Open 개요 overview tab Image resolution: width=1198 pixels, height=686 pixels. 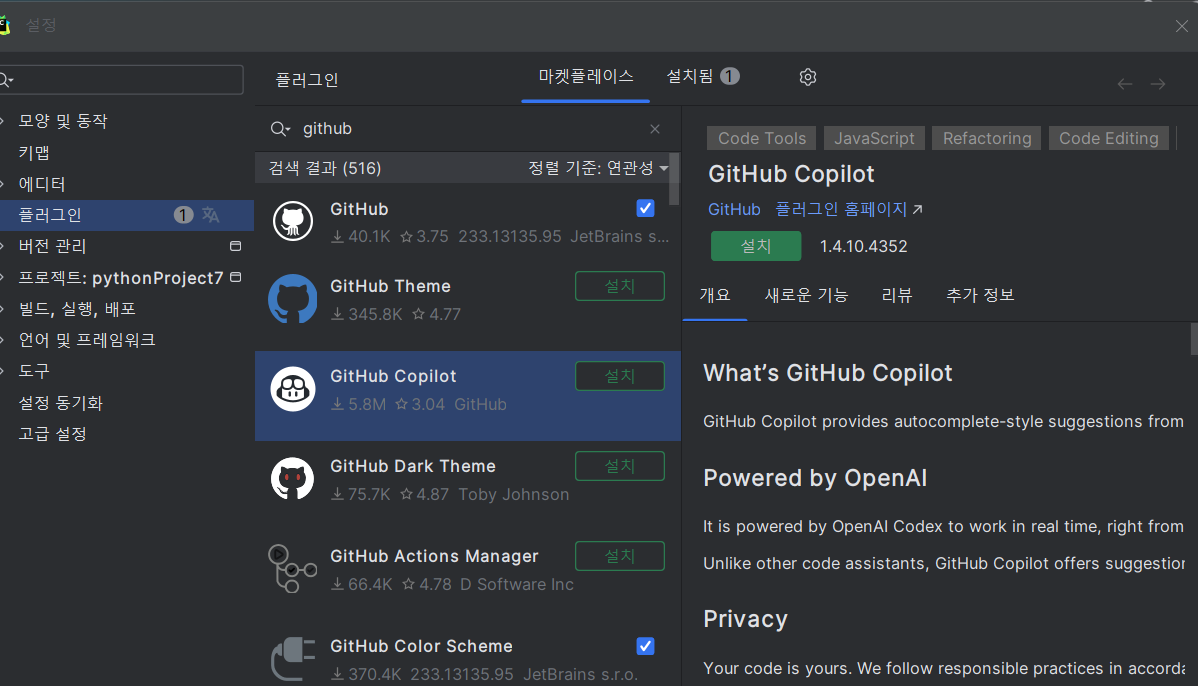715,295
